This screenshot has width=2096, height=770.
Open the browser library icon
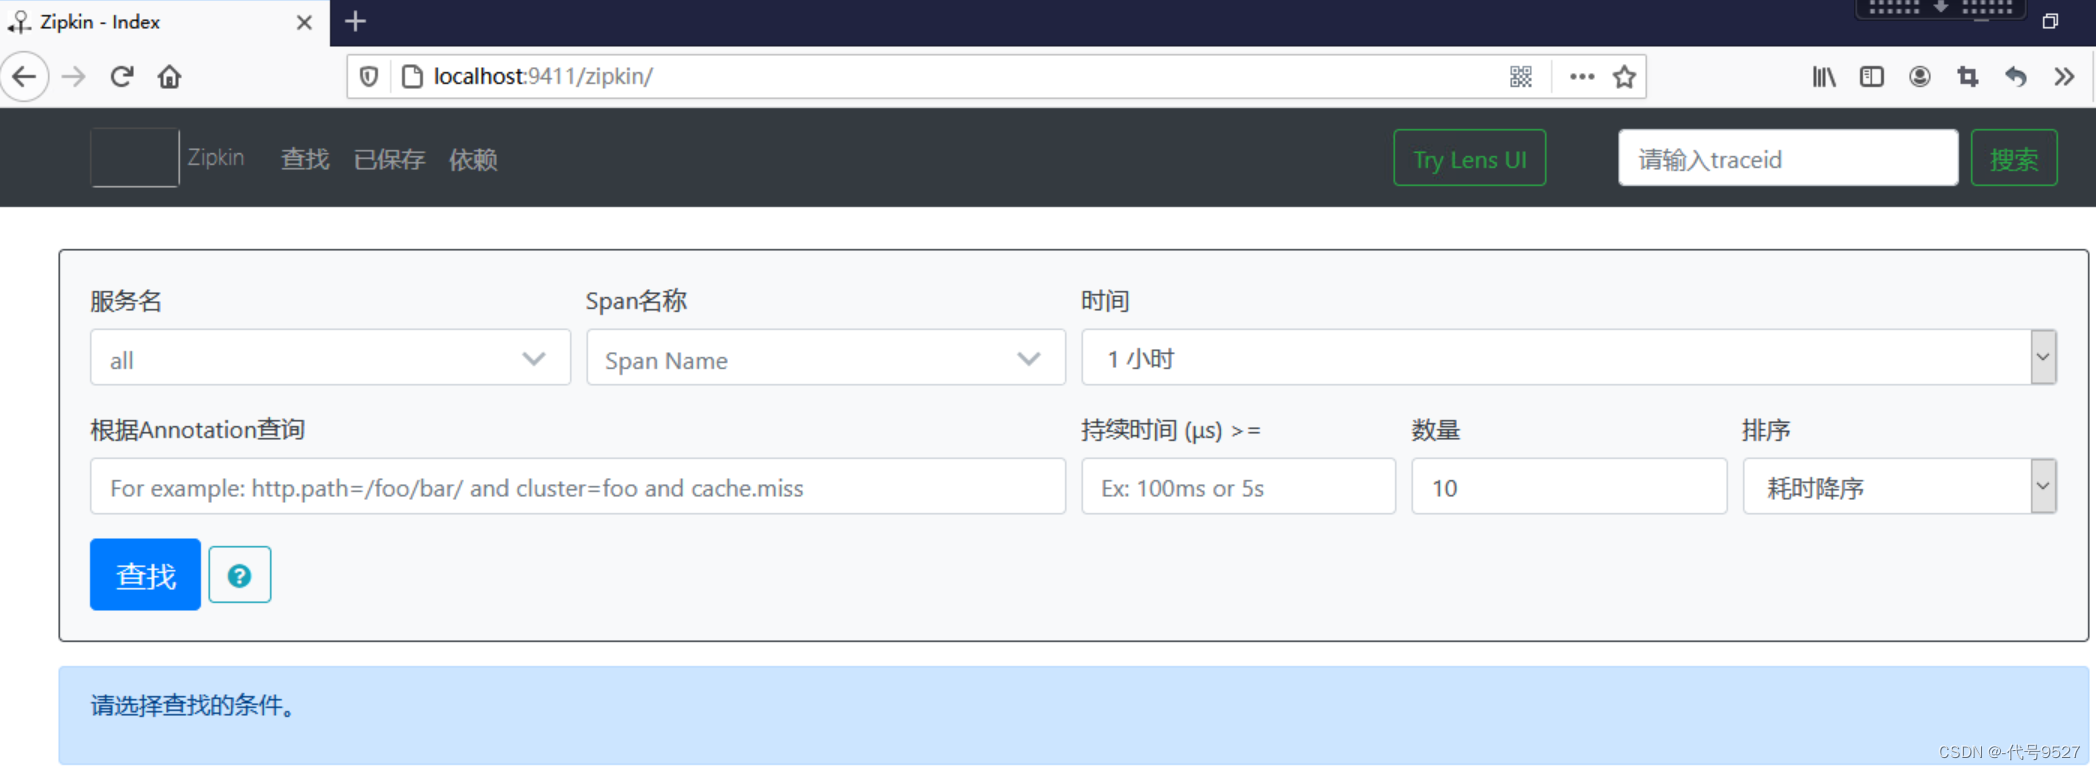(x=1824, y=77)
